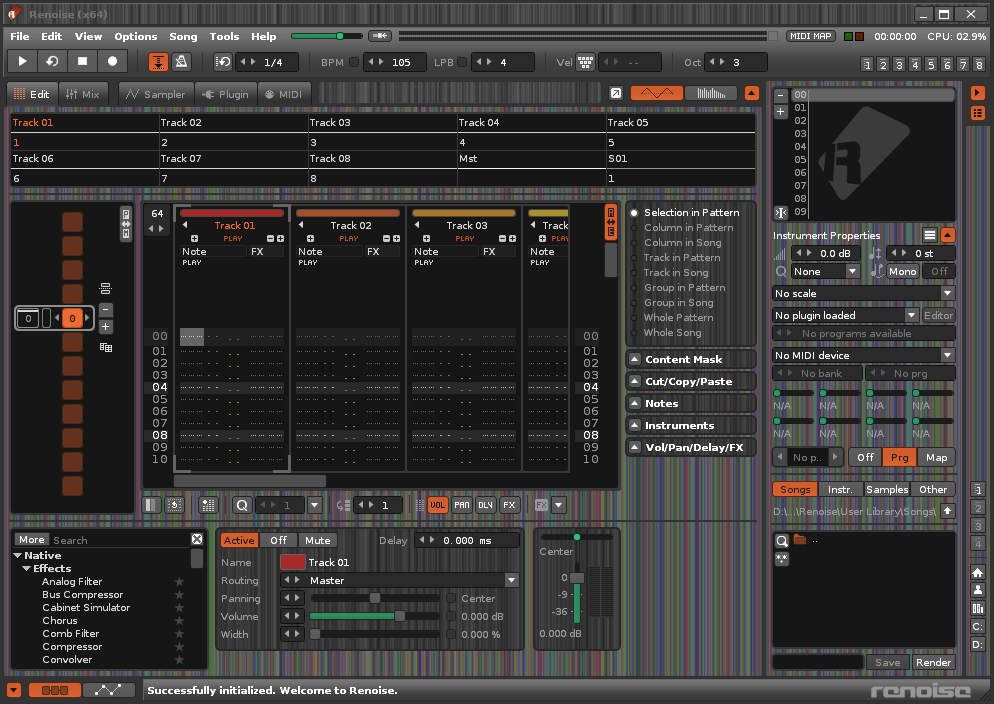Screen dimensions: 994x704
Task: Add sequence with plus button in pattern sequencer
Action: [x=106, y=327]
